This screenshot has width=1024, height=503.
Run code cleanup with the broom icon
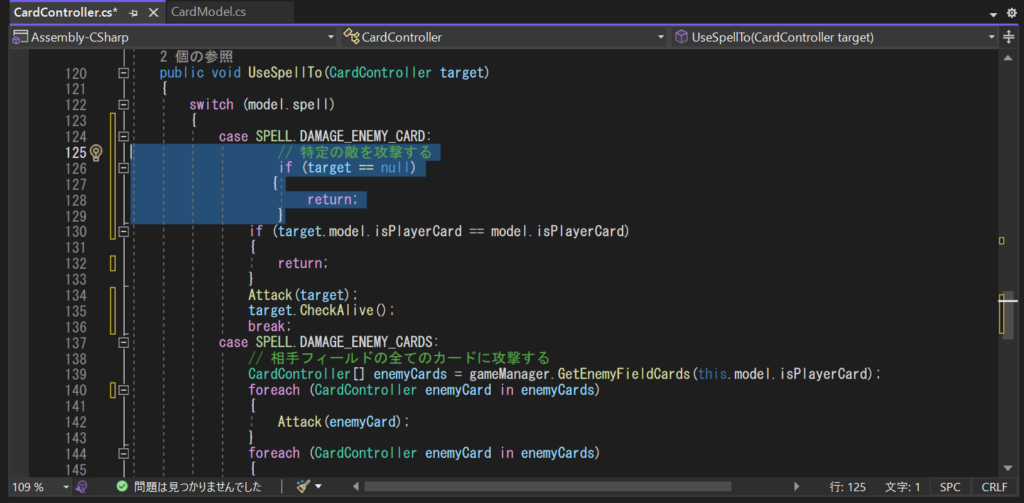coord(302,487)
